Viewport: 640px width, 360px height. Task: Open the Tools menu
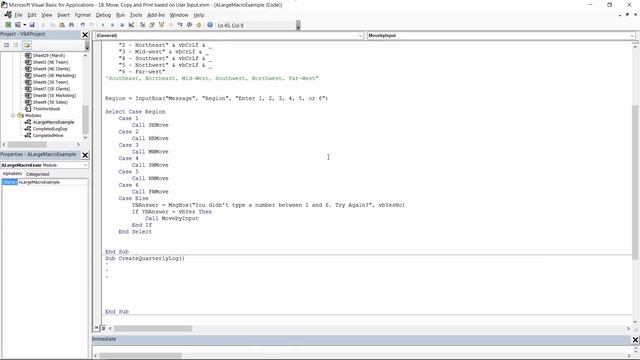click(x=136, y=15)
